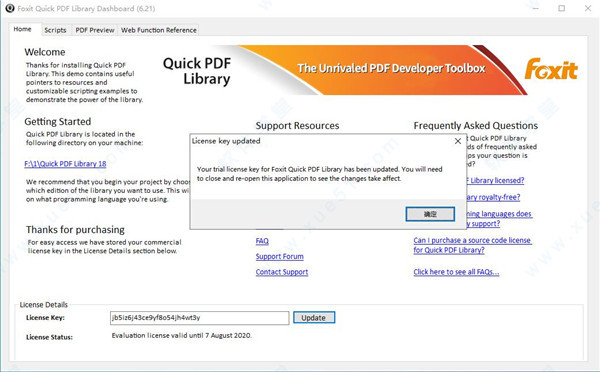Click the License Details group label
The height and width of the screenshot is (372, 600).
click(x=44, y=305)
